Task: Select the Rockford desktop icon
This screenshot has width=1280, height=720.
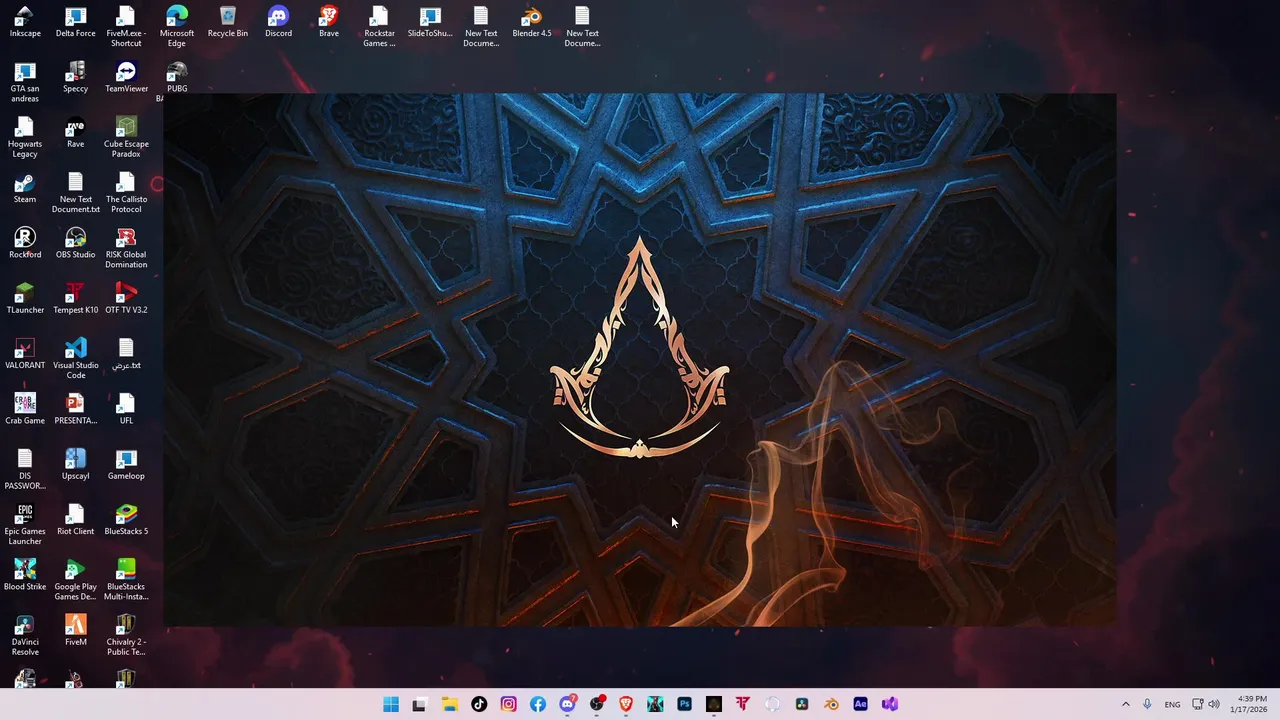Action: 25,243
